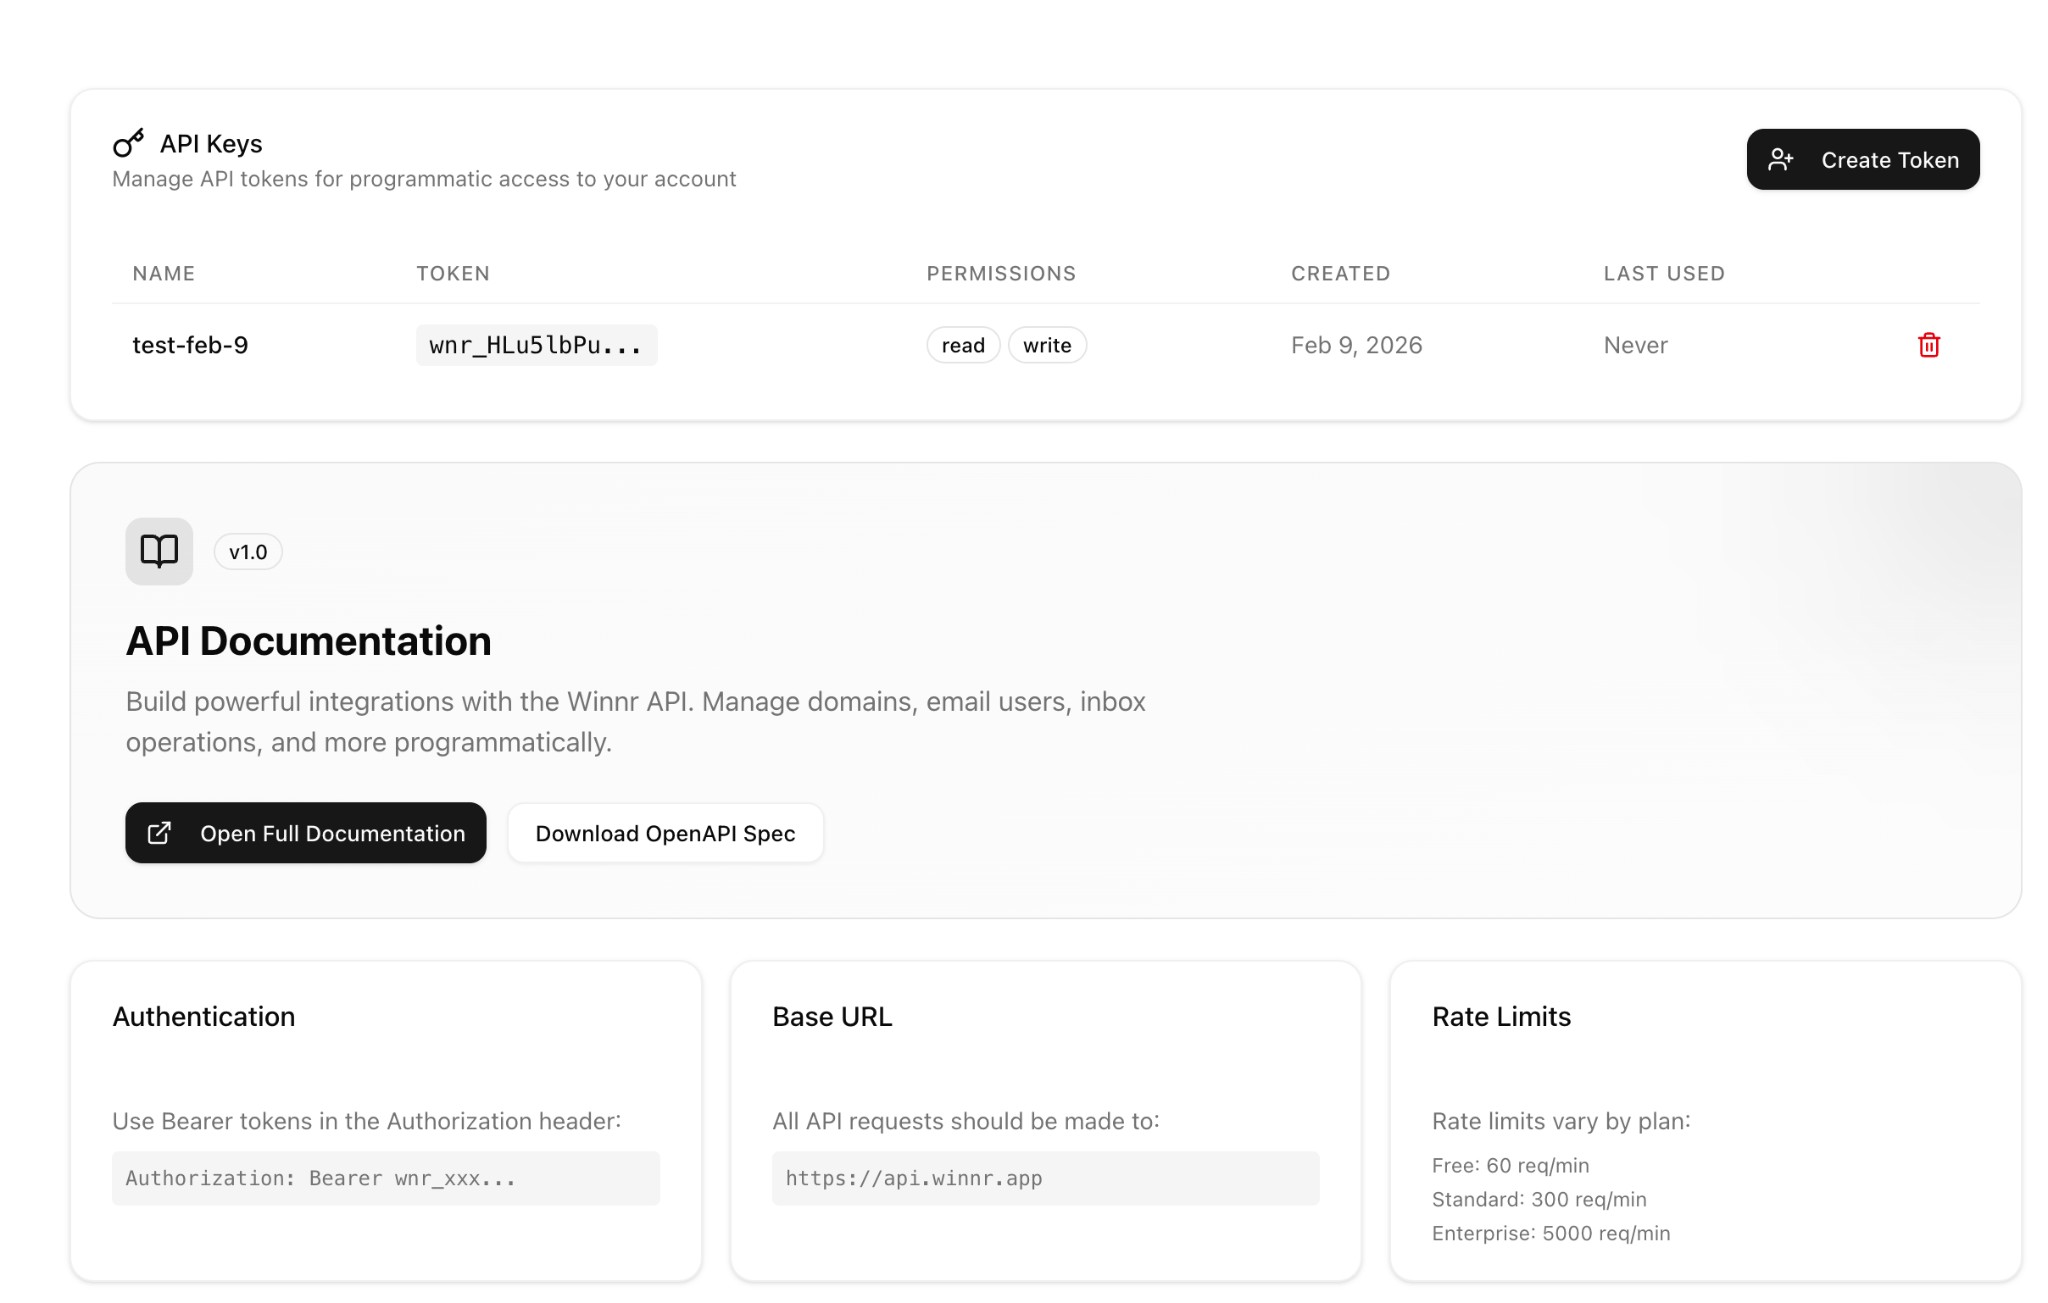This screenshot has width=2048, height=1303.
Task: Click the truncated token wnr_HLu5lbPu to reveal it
Action: click(536, 345)
